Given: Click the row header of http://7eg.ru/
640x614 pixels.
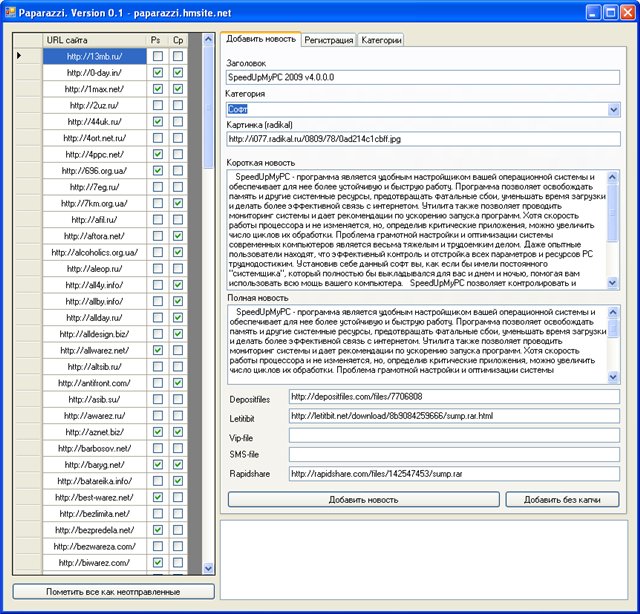Looking at the screenshot, I should click(28, 187).
